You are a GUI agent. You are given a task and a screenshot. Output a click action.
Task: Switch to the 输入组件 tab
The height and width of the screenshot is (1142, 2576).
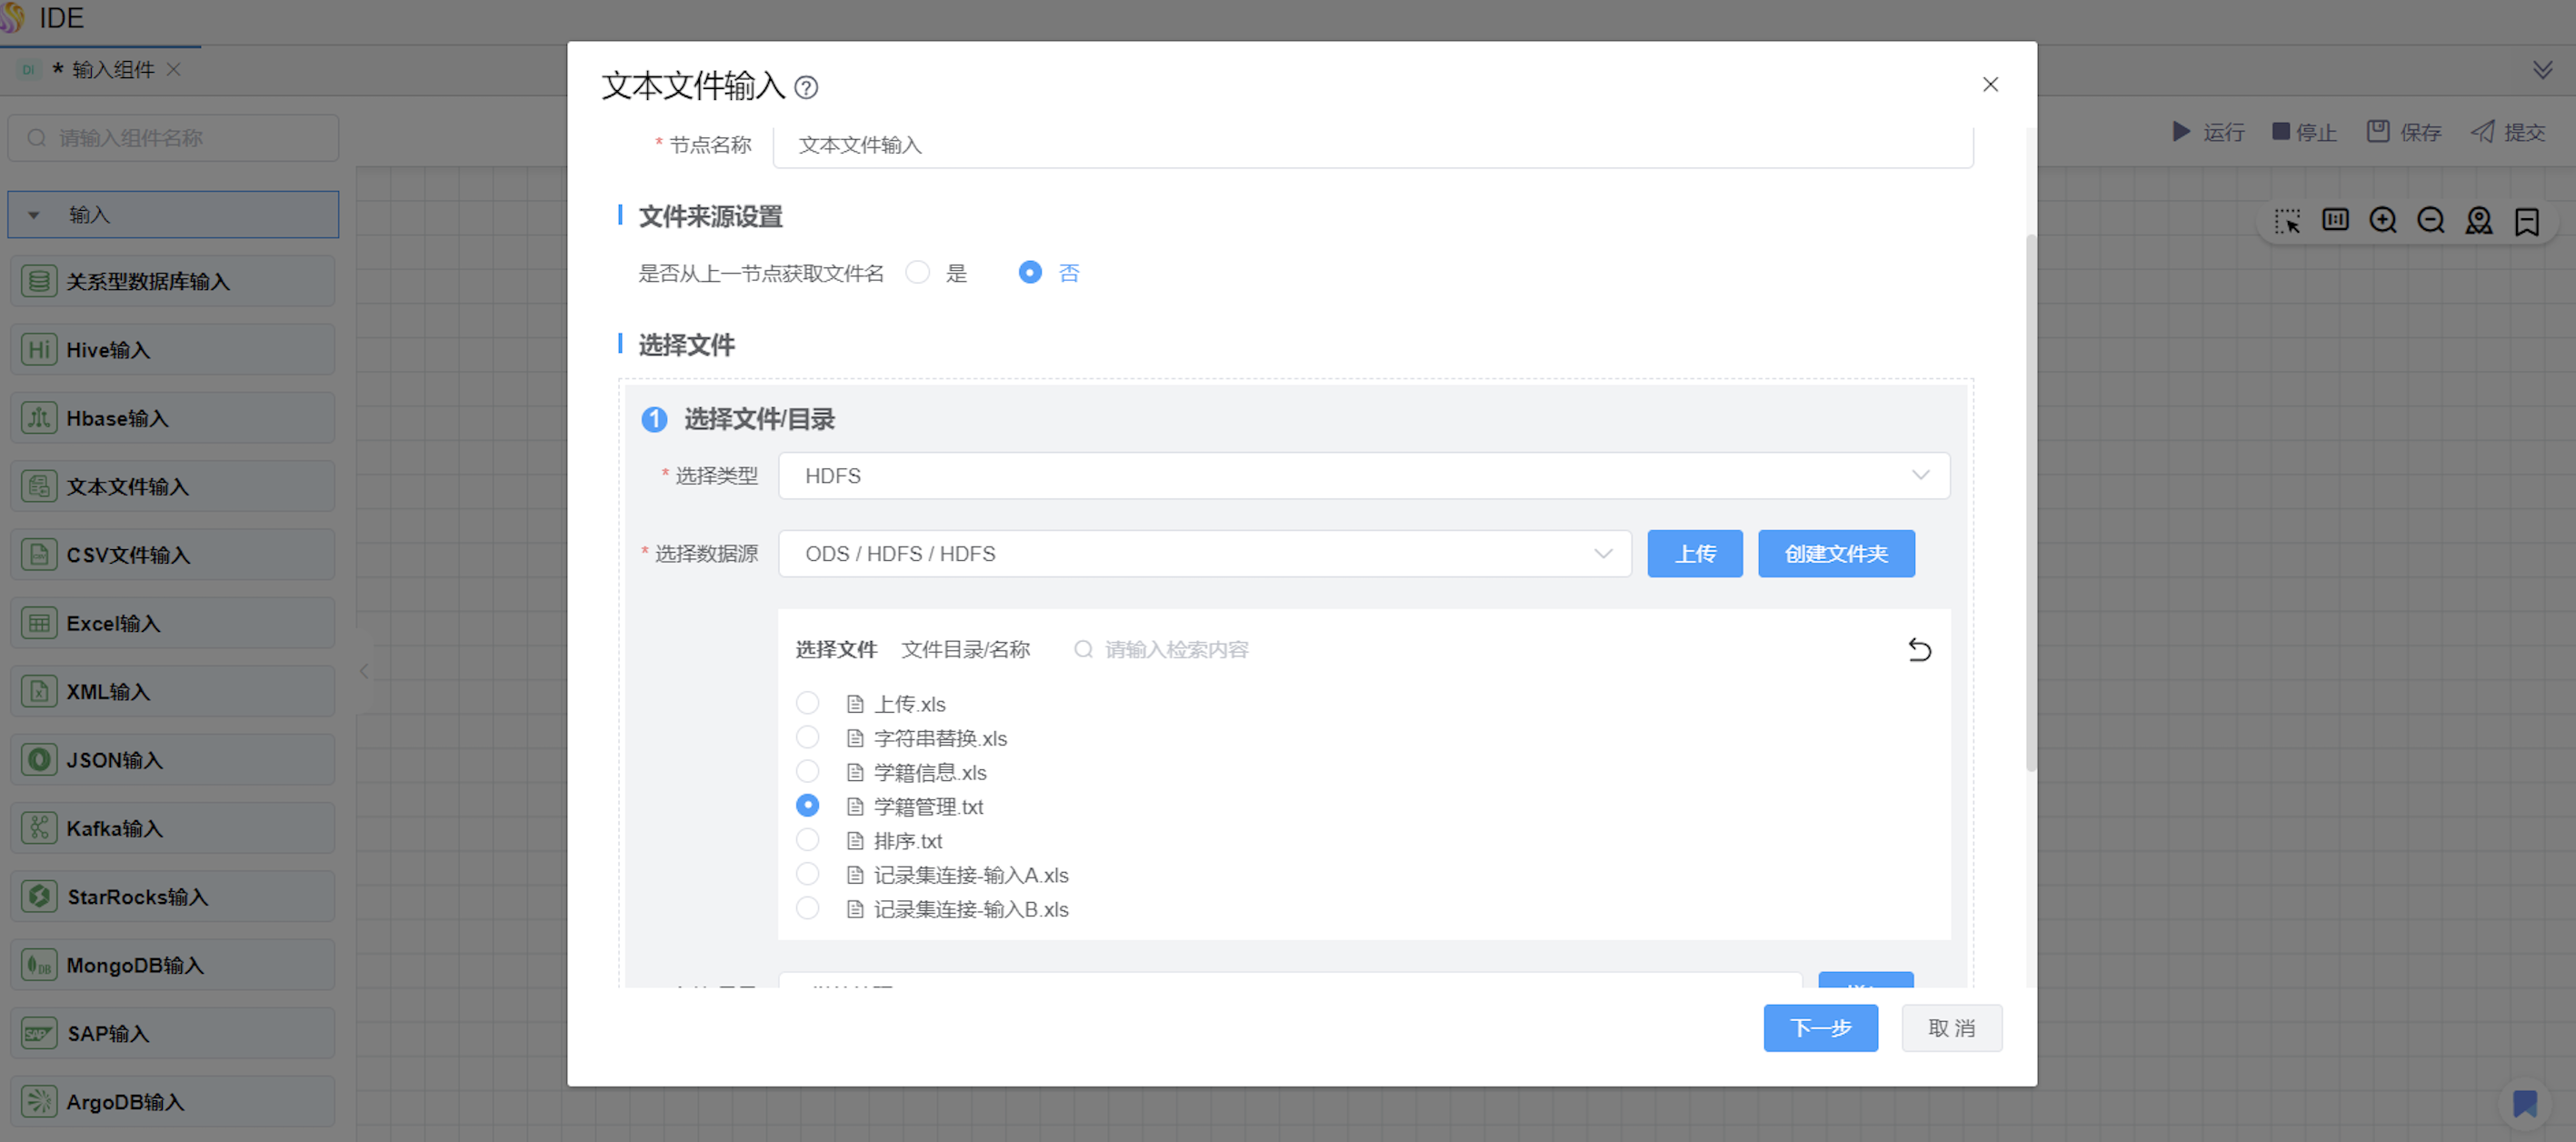coord(112,70)
